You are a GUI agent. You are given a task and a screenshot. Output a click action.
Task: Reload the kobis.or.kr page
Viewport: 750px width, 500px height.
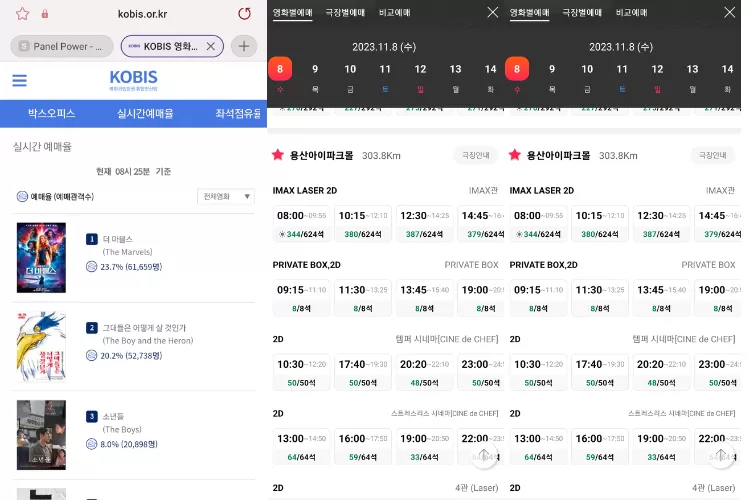pos(244,14)
